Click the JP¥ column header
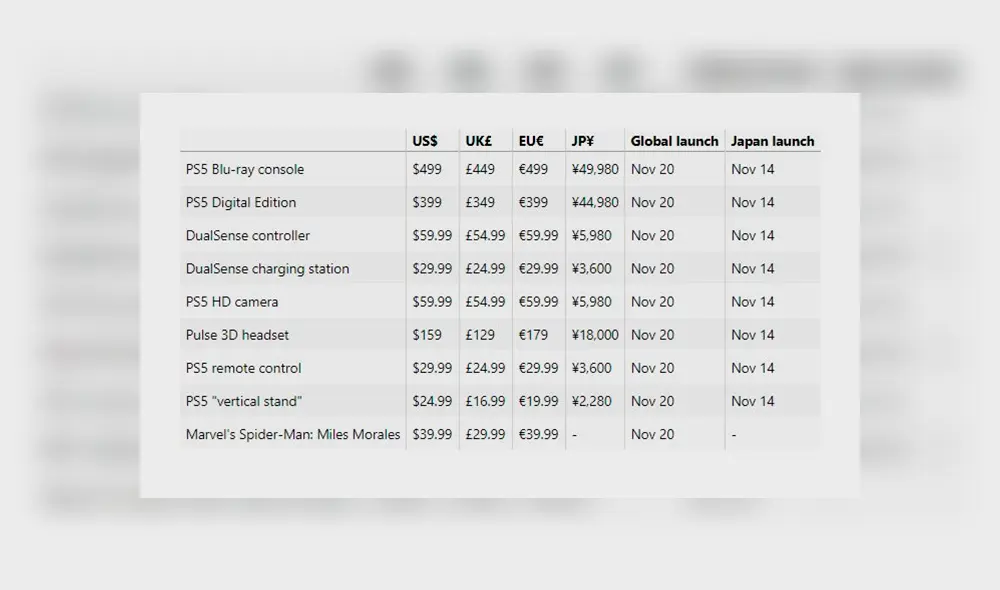This screenshot has width=1000, height=590. click(581, 141)
